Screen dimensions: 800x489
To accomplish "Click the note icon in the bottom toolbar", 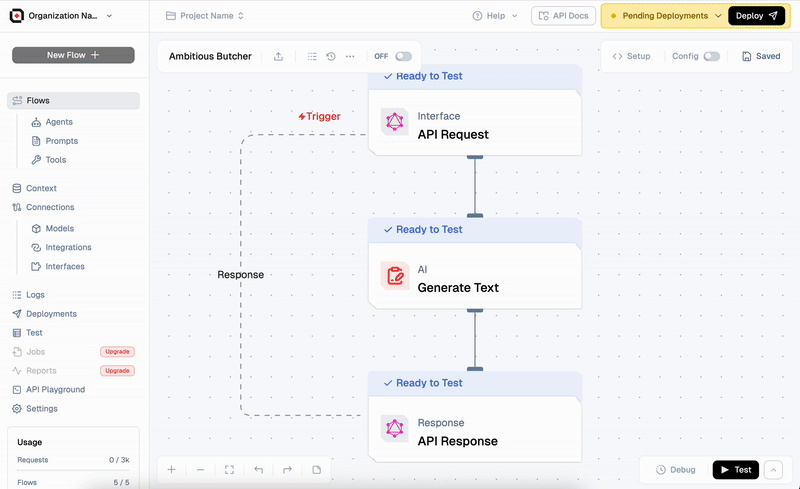I will pos(316,470).
